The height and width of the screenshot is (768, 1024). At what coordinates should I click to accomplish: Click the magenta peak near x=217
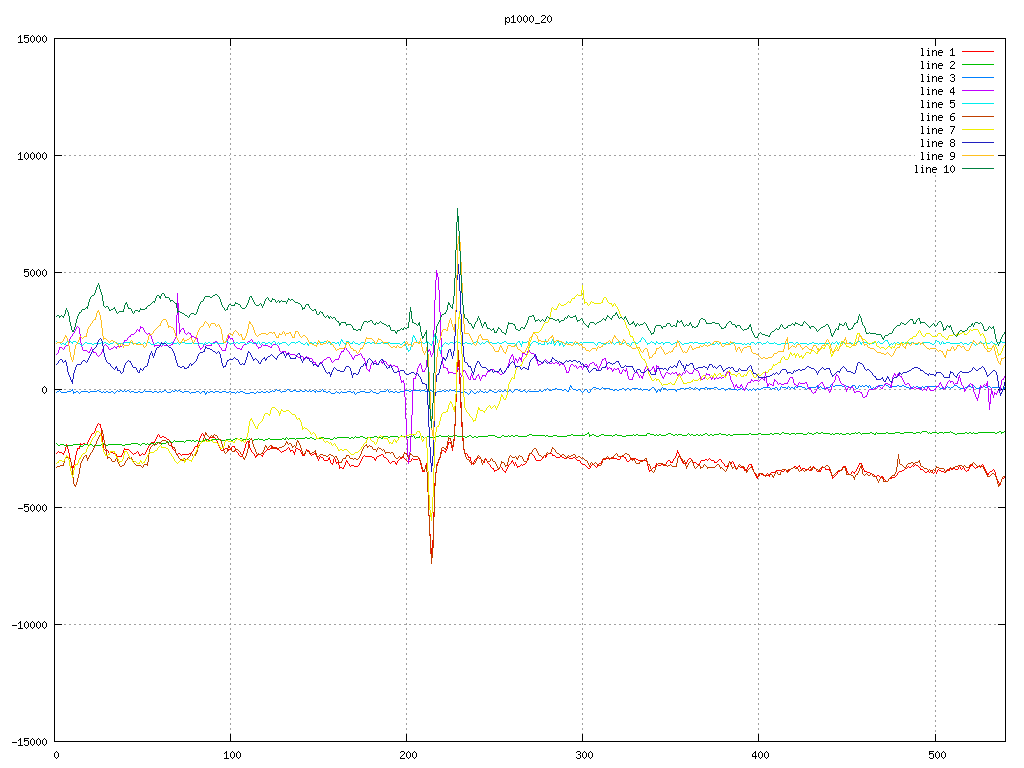pyautogui.click(x=437, y=271)
